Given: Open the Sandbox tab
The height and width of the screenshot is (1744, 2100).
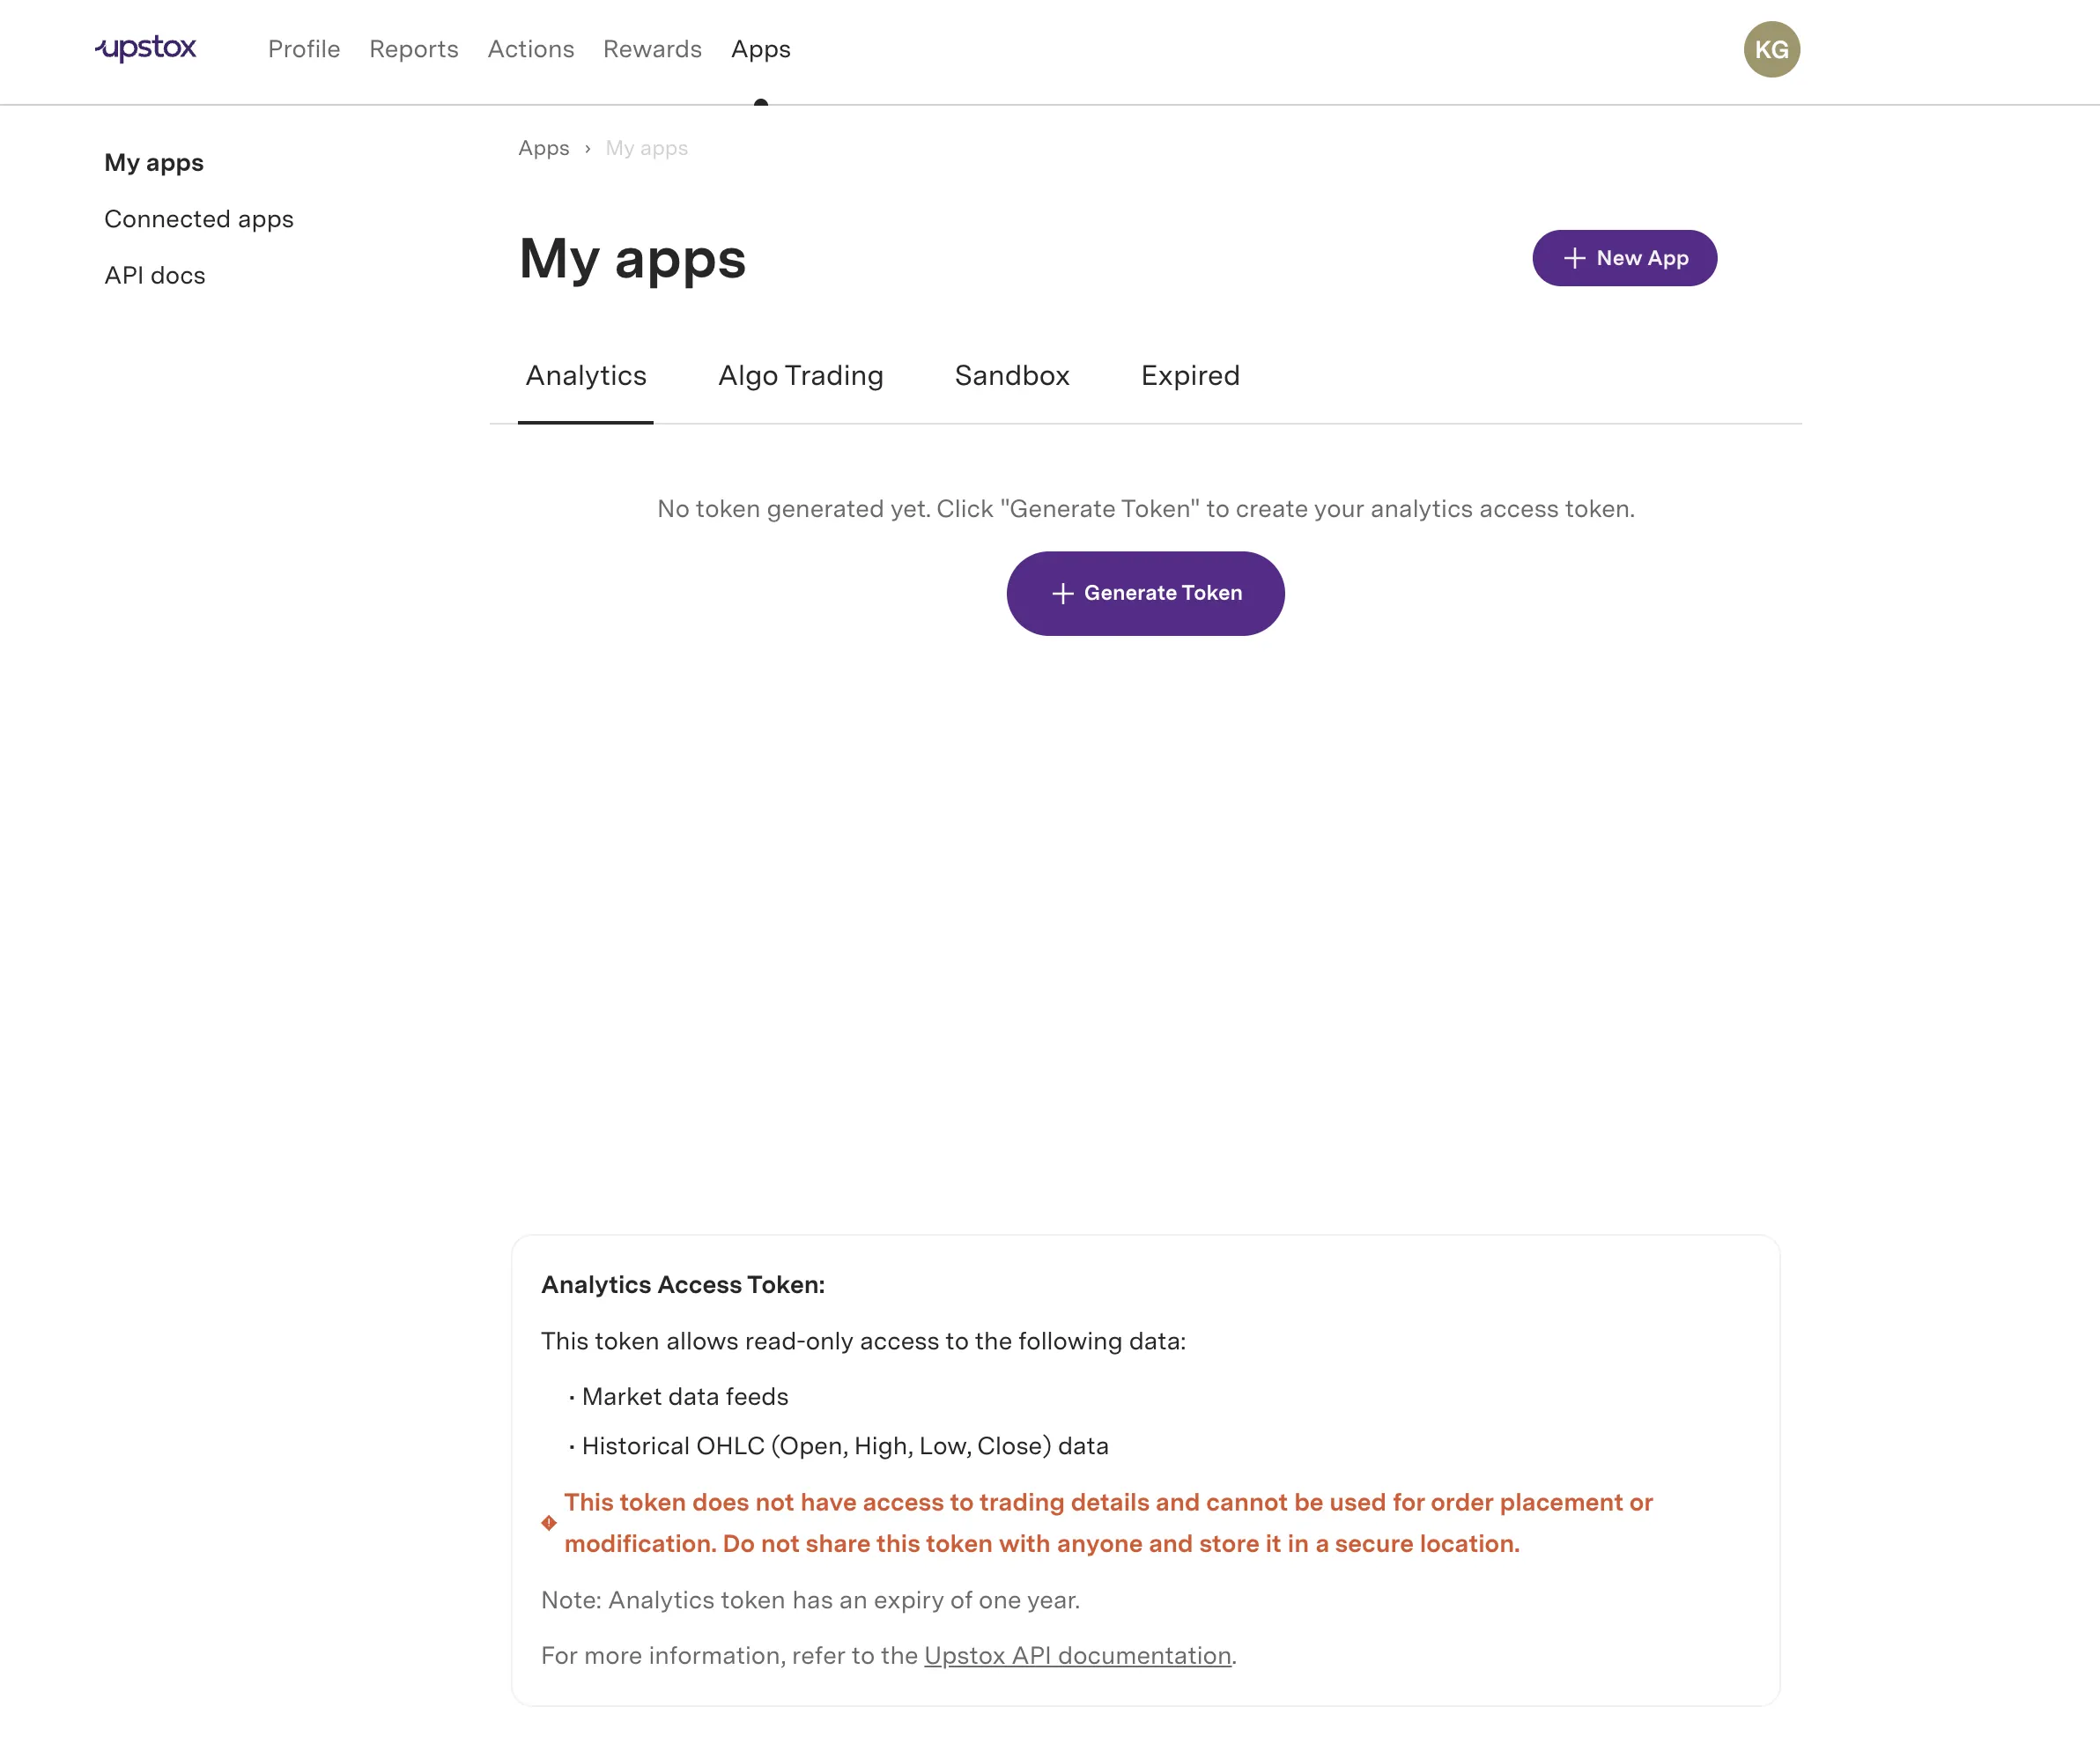Looking at the screenshot, I should coord(1012,376).
